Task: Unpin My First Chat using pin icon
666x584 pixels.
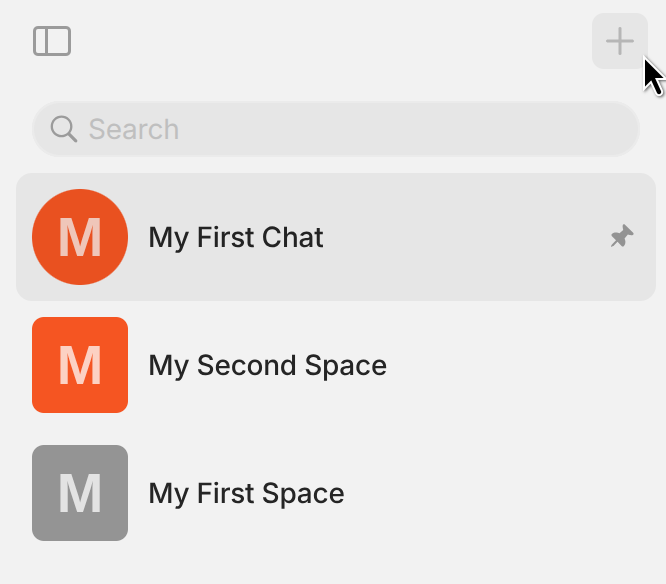Action: point(622,237)
